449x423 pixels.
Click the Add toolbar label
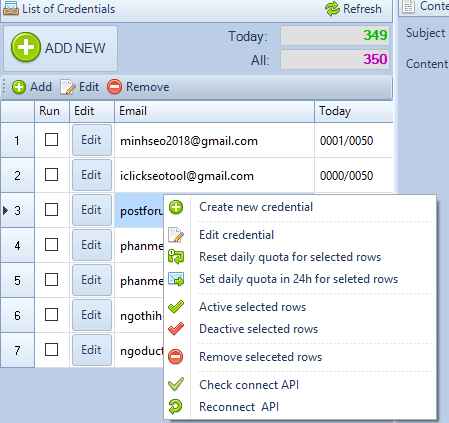coord(41,87)
